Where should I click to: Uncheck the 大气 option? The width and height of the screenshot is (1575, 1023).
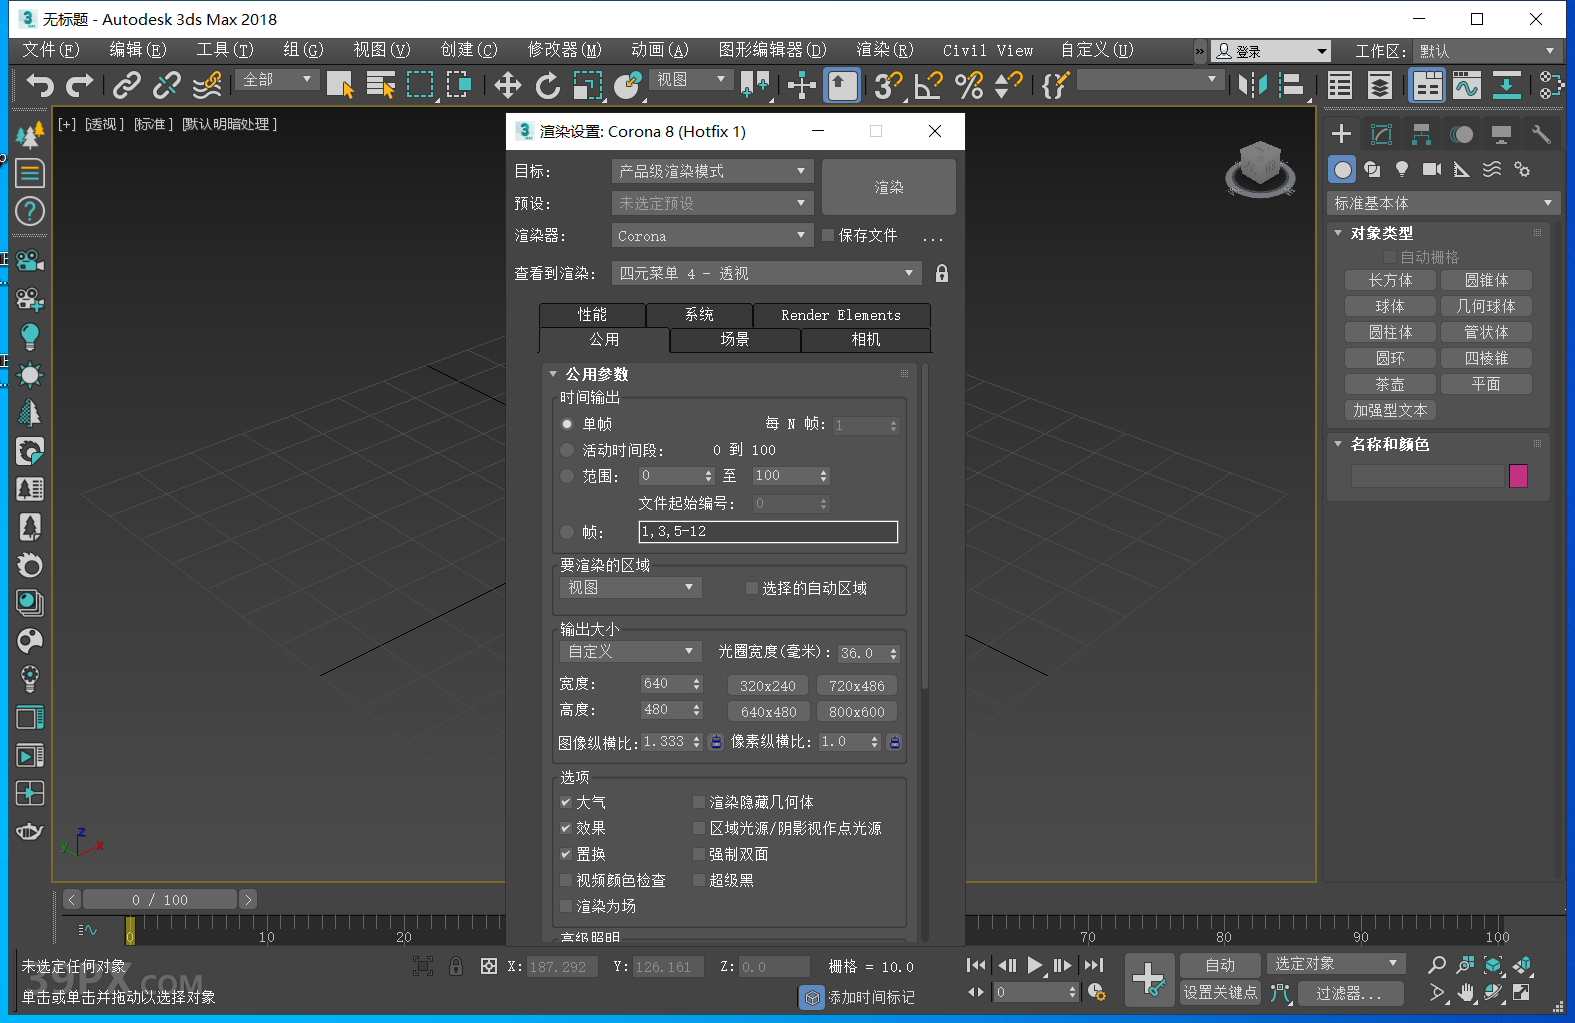coord(566,802)
